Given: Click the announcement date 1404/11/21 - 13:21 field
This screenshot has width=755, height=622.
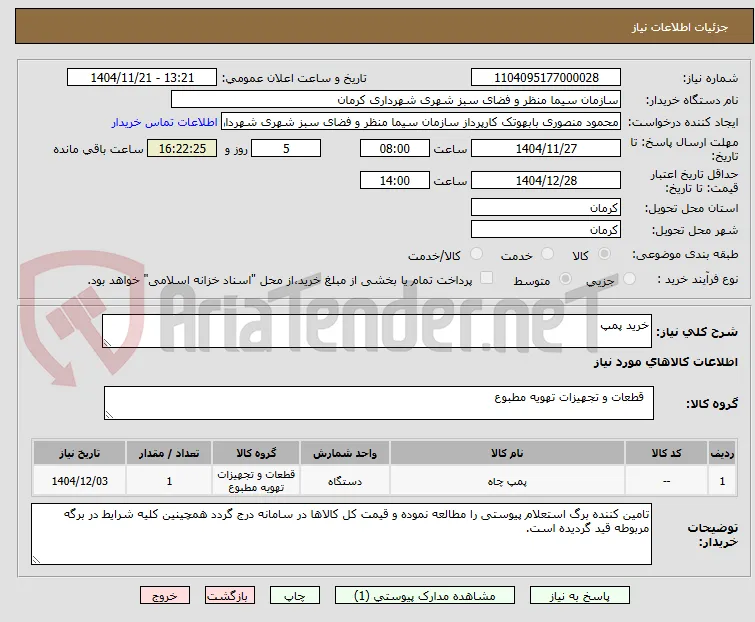Looking at the screenshot, I should [142, 78].
